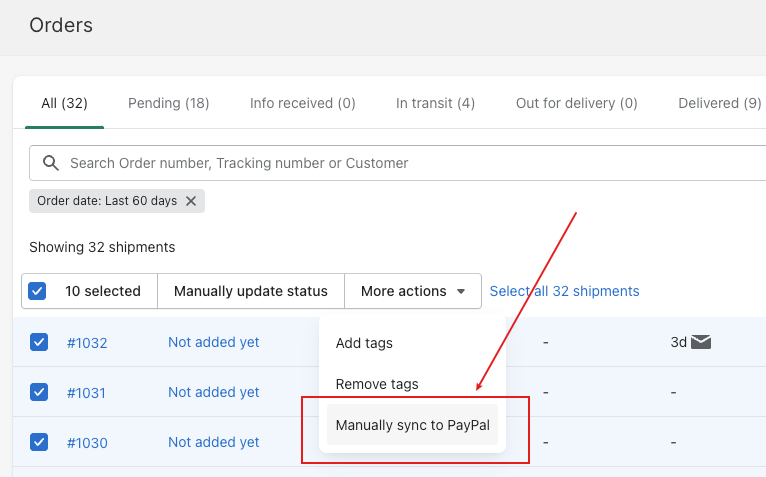
Task: Open the Out for delivery tab
Action: [x=576, y=103]
